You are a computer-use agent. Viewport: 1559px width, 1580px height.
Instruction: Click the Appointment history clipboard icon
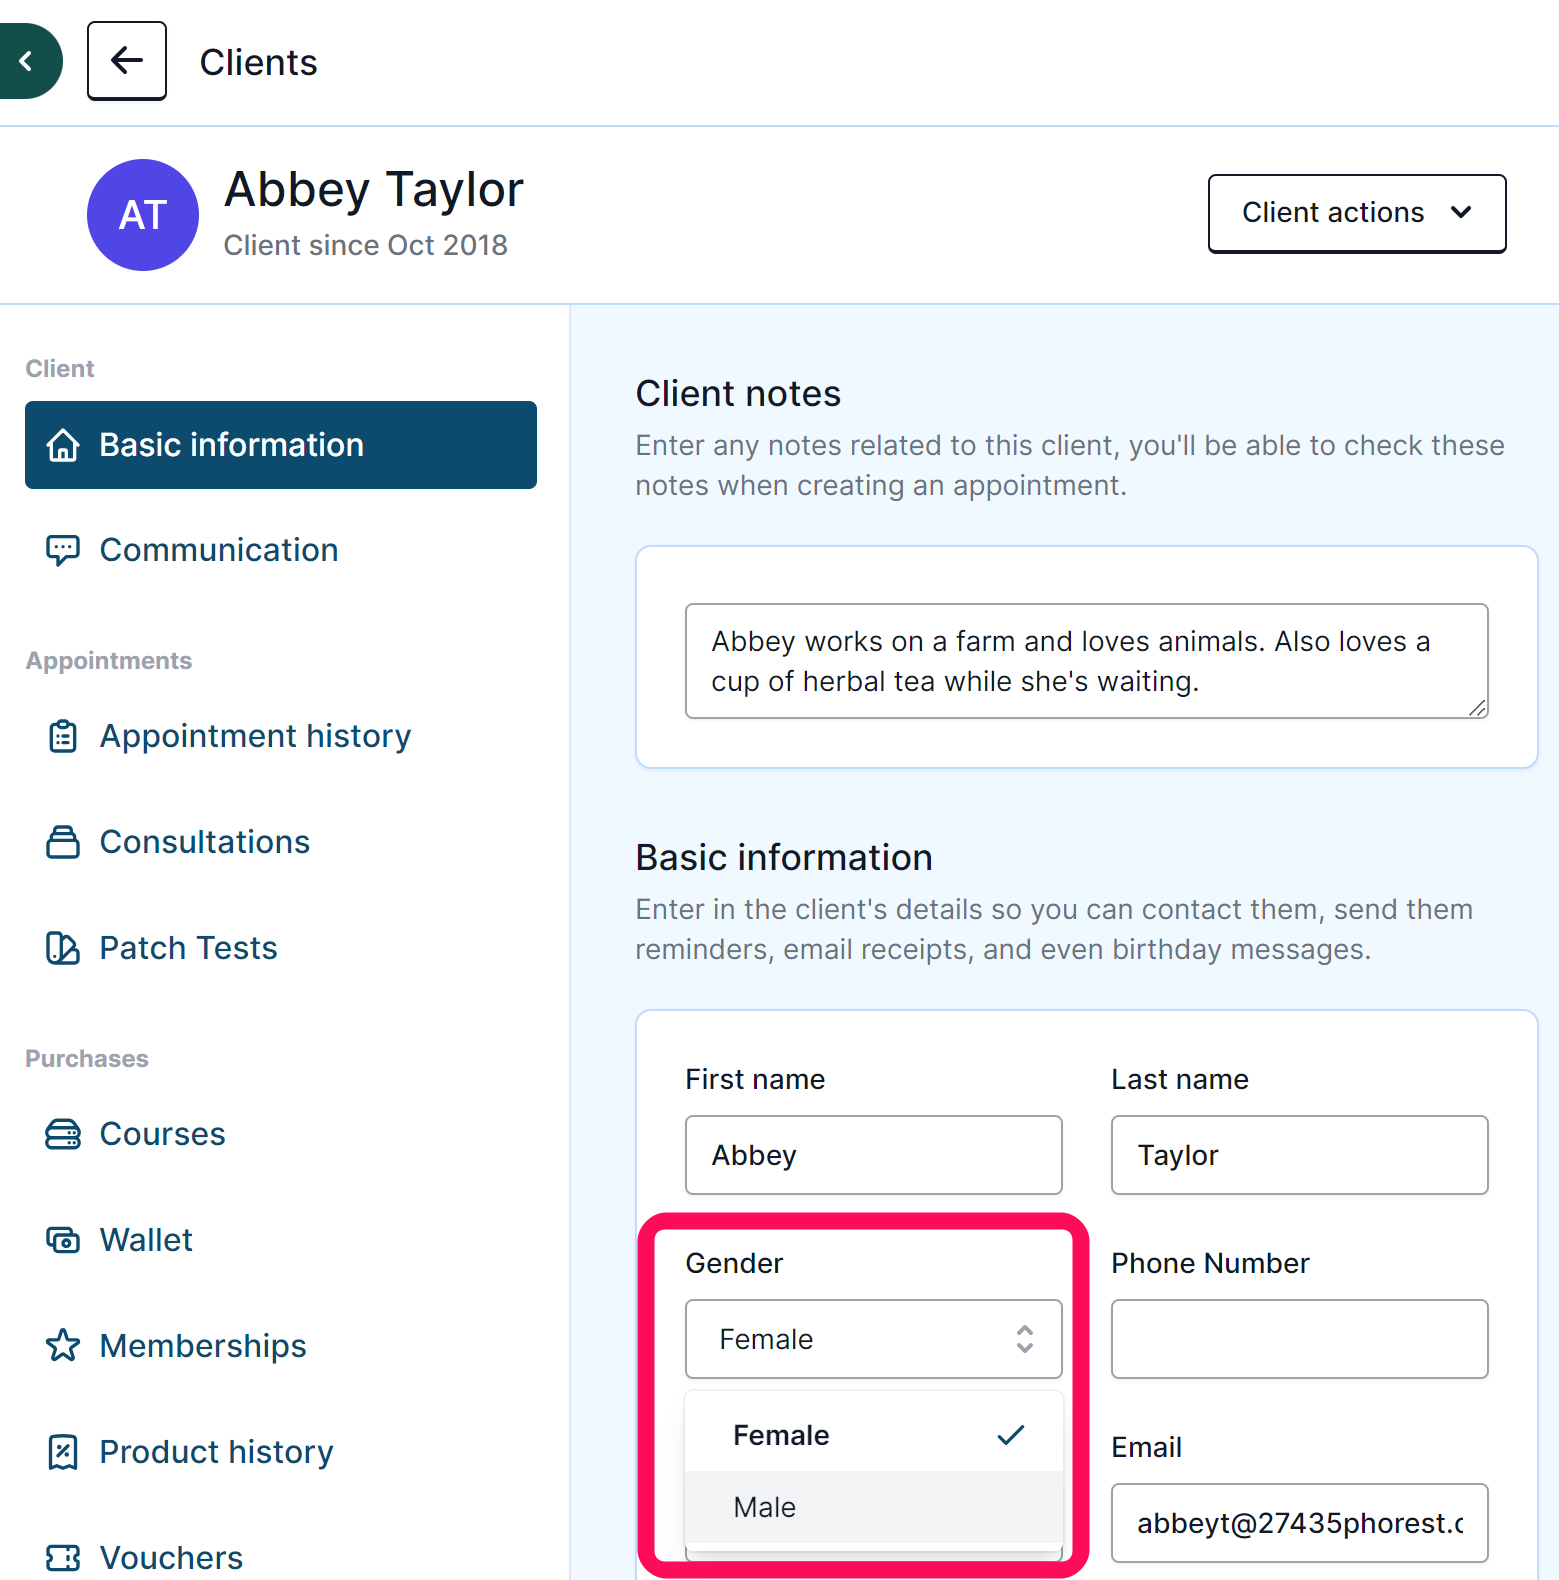[63, 736]
